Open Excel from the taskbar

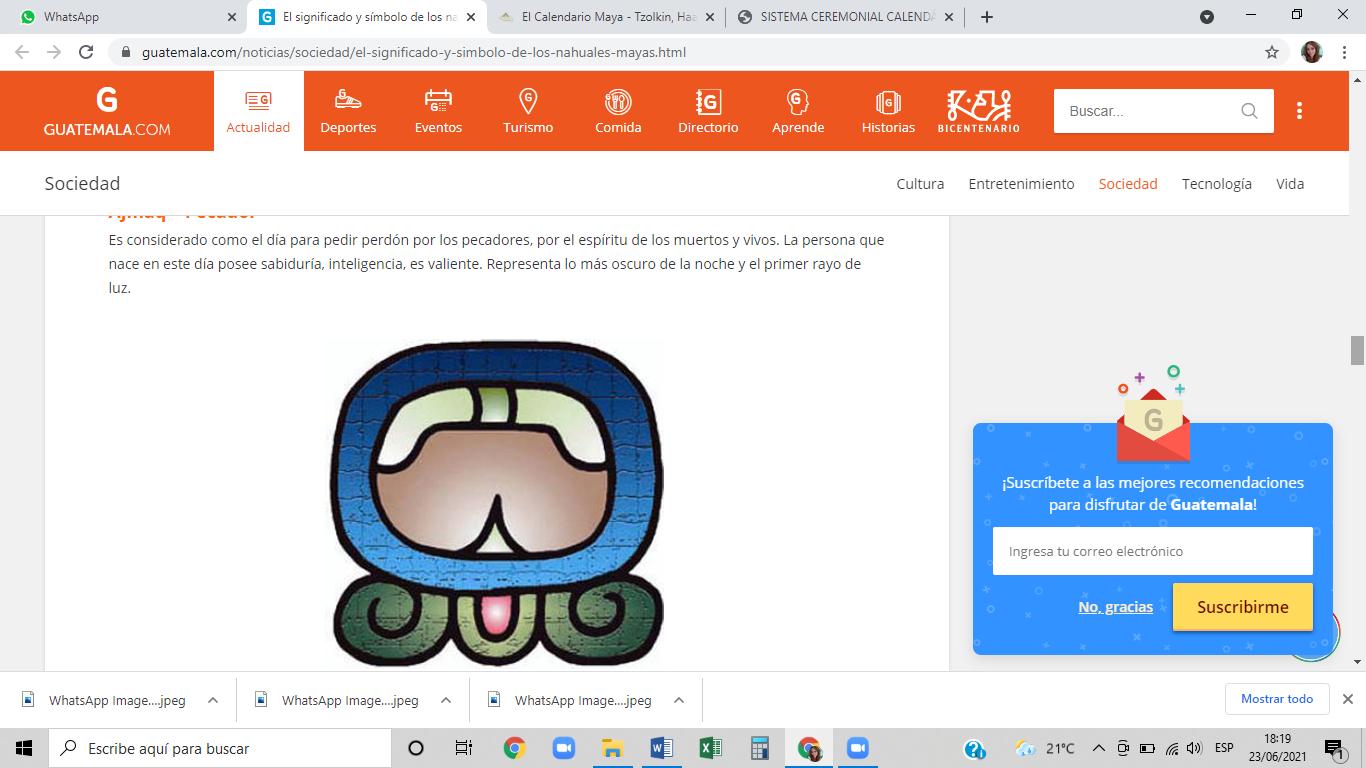coord(710,748)
